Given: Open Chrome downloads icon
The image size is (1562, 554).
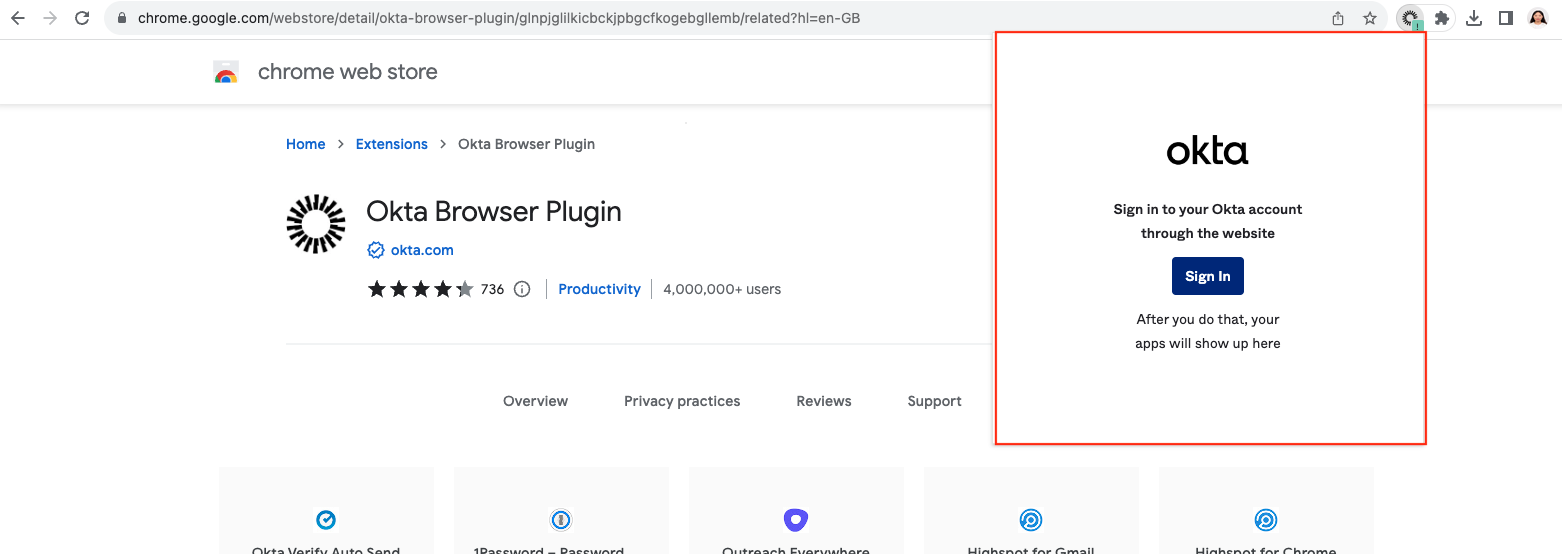Looking at the screenshot, I should [x=1473, y=18].
